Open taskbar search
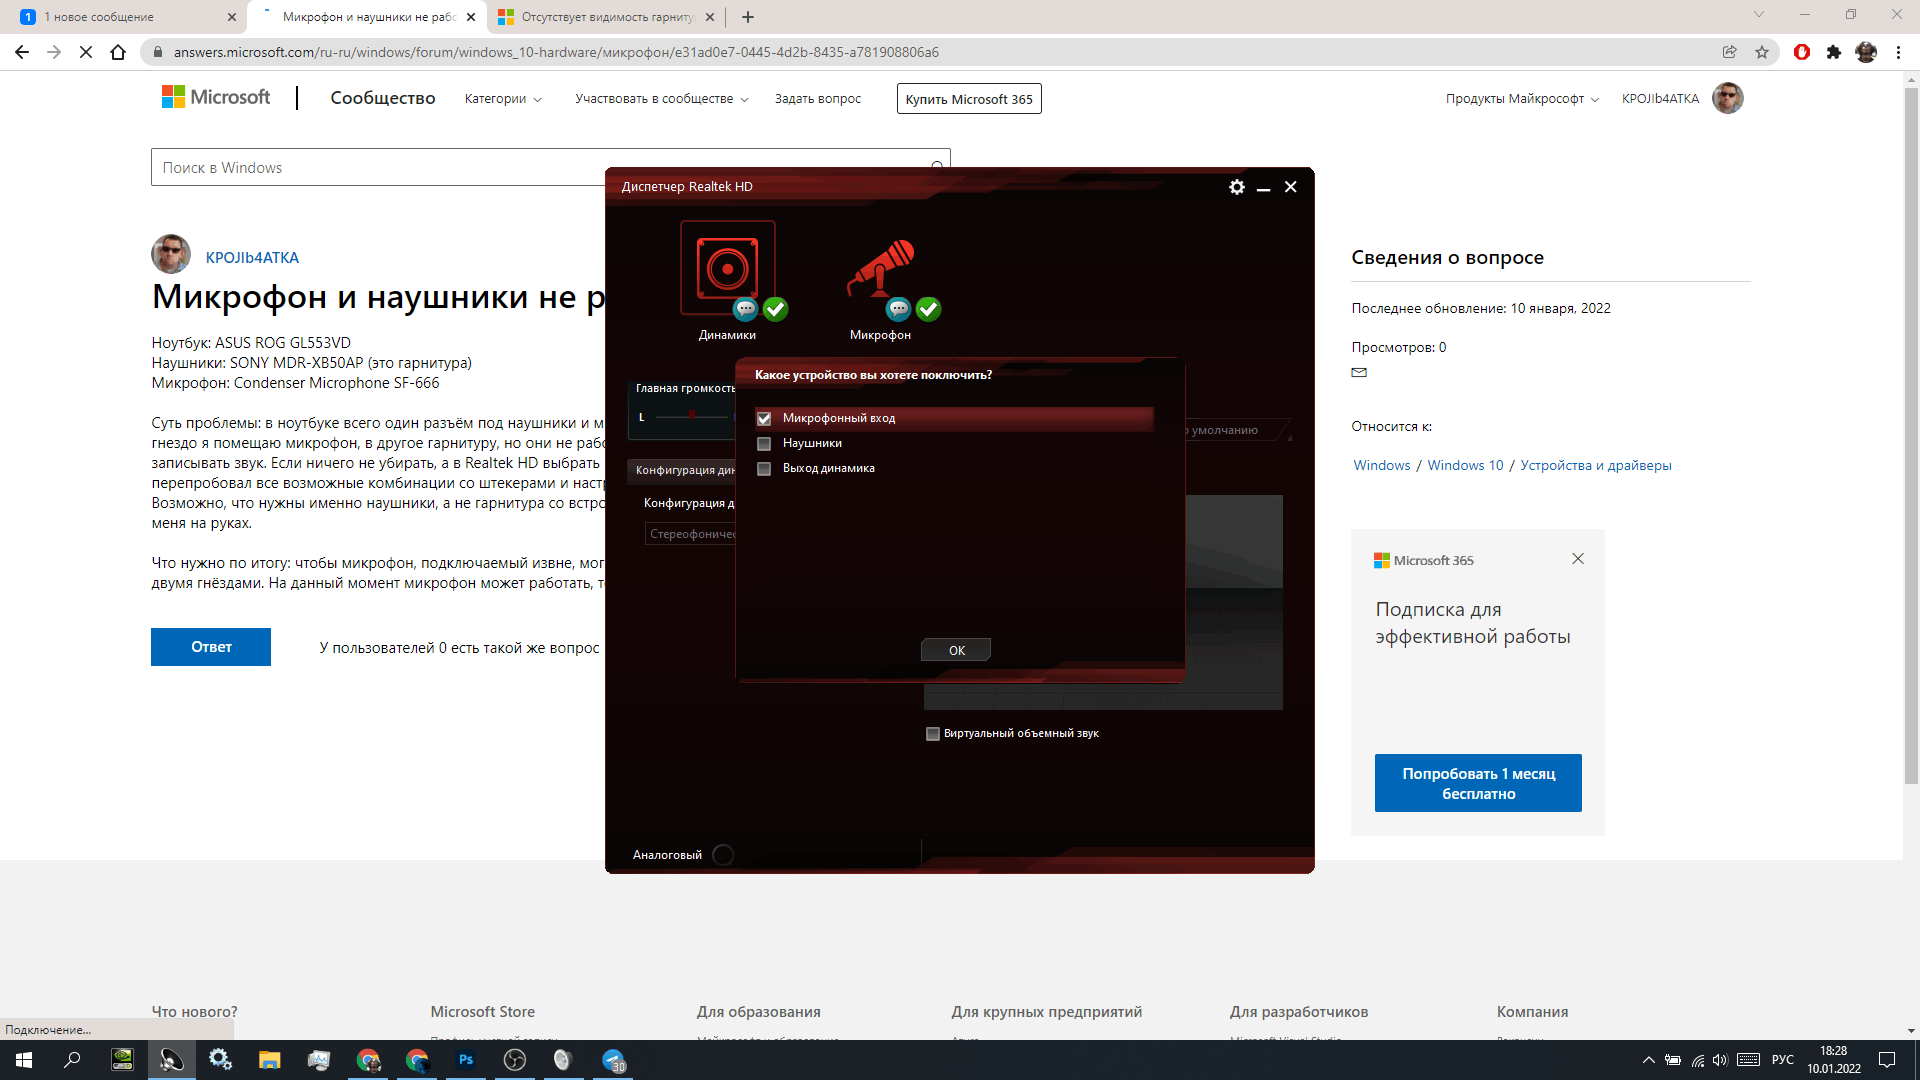1920x1080 pixels. coord(72,1060)
